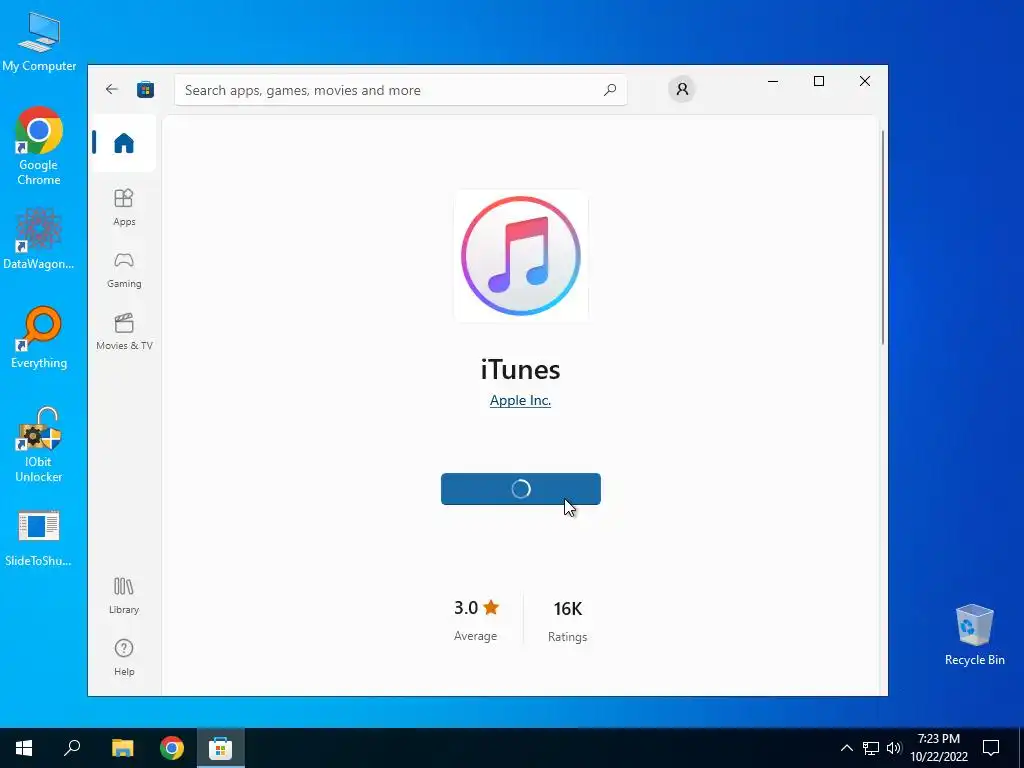Viewport: 1024px width, 768px height.
Task: Select the Google Chrome desktop shortcut
Action: [39, 146]
